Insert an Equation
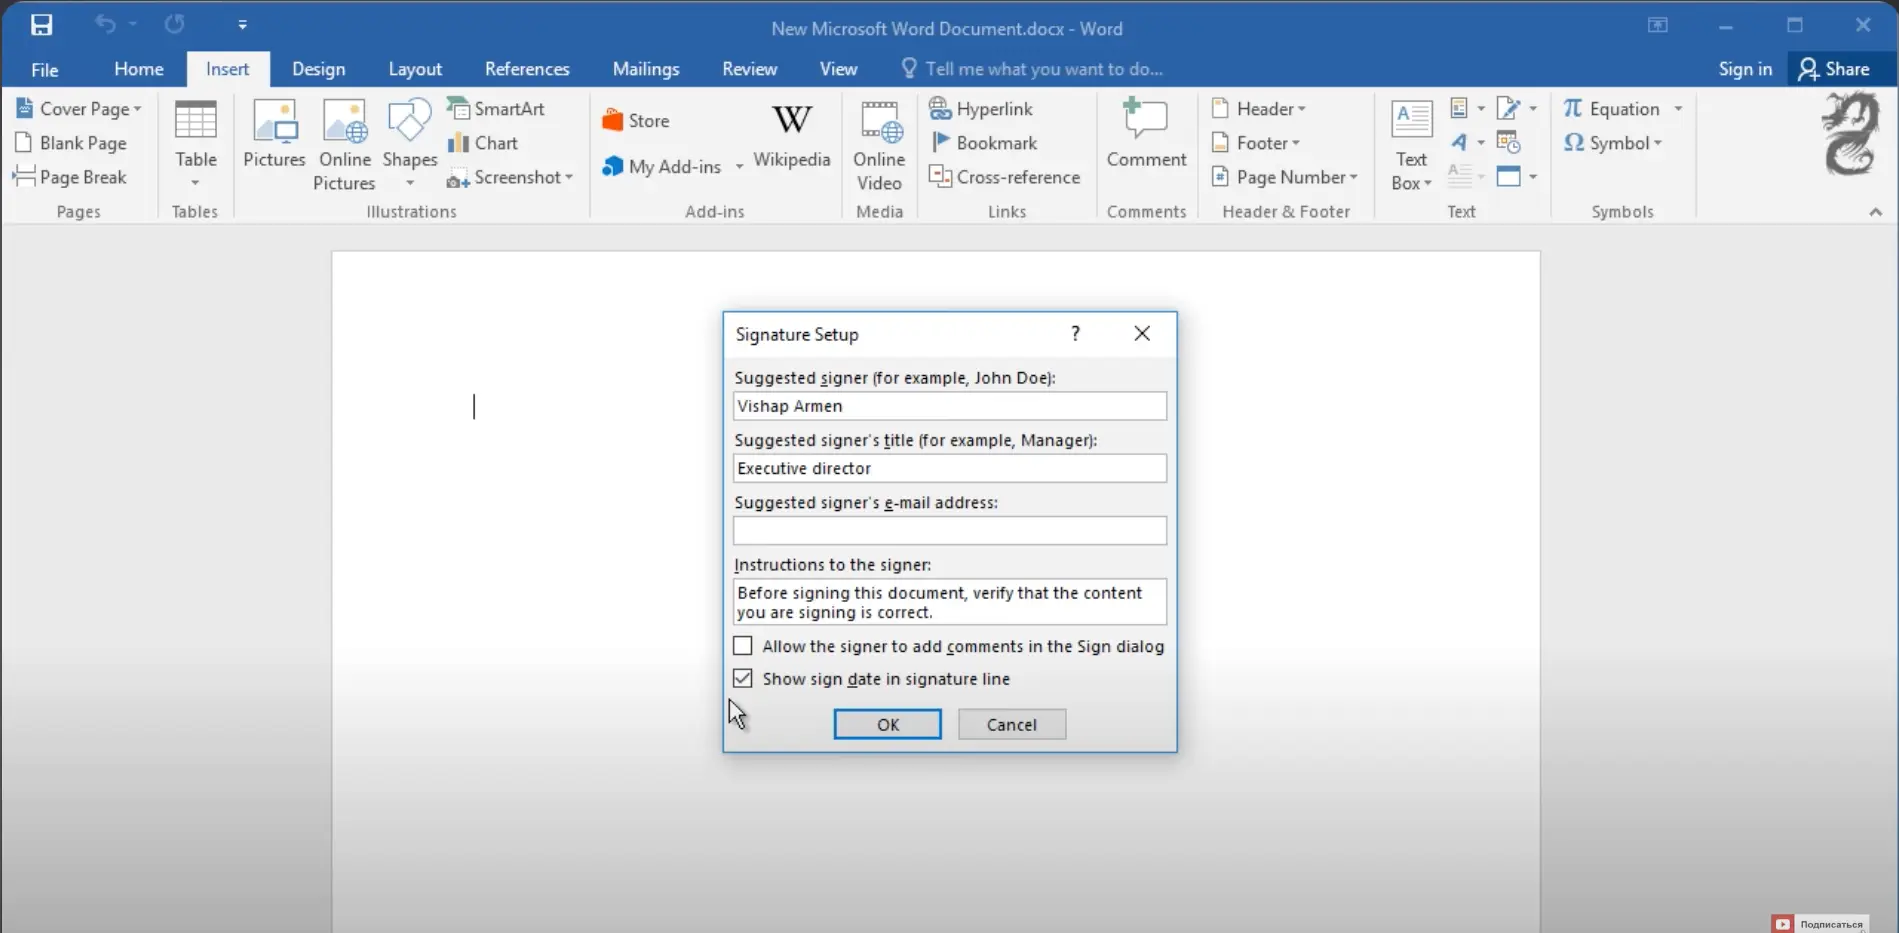The image size is (1899, 933). (1611, 109)
